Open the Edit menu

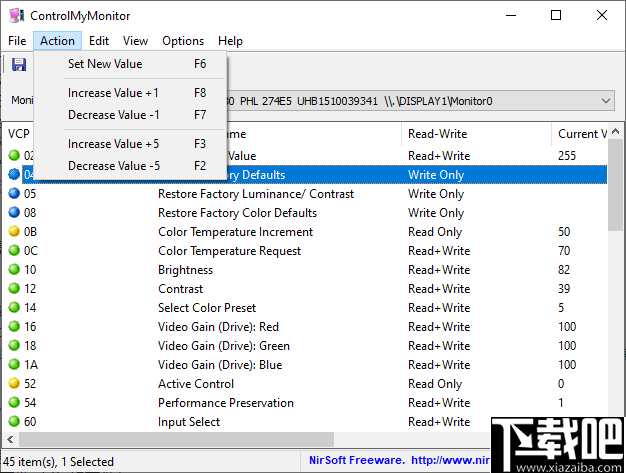point(99,41)
